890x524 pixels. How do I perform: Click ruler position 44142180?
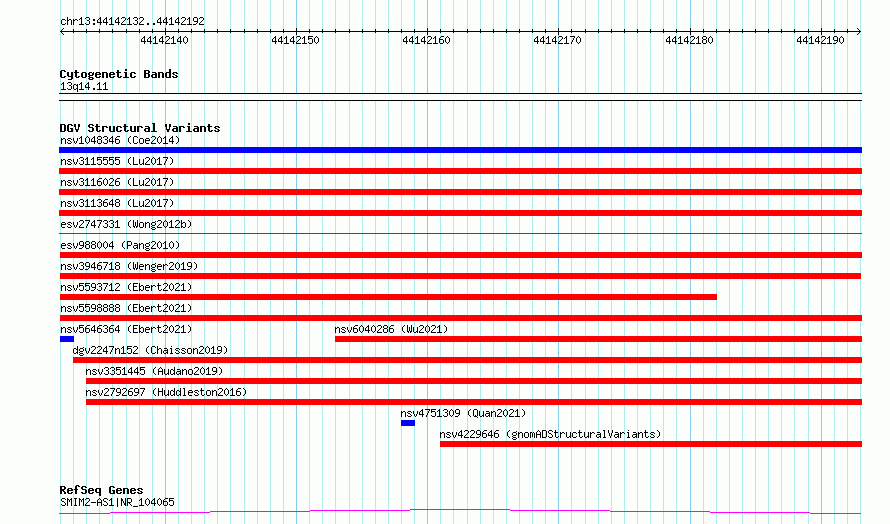(690, 40)
